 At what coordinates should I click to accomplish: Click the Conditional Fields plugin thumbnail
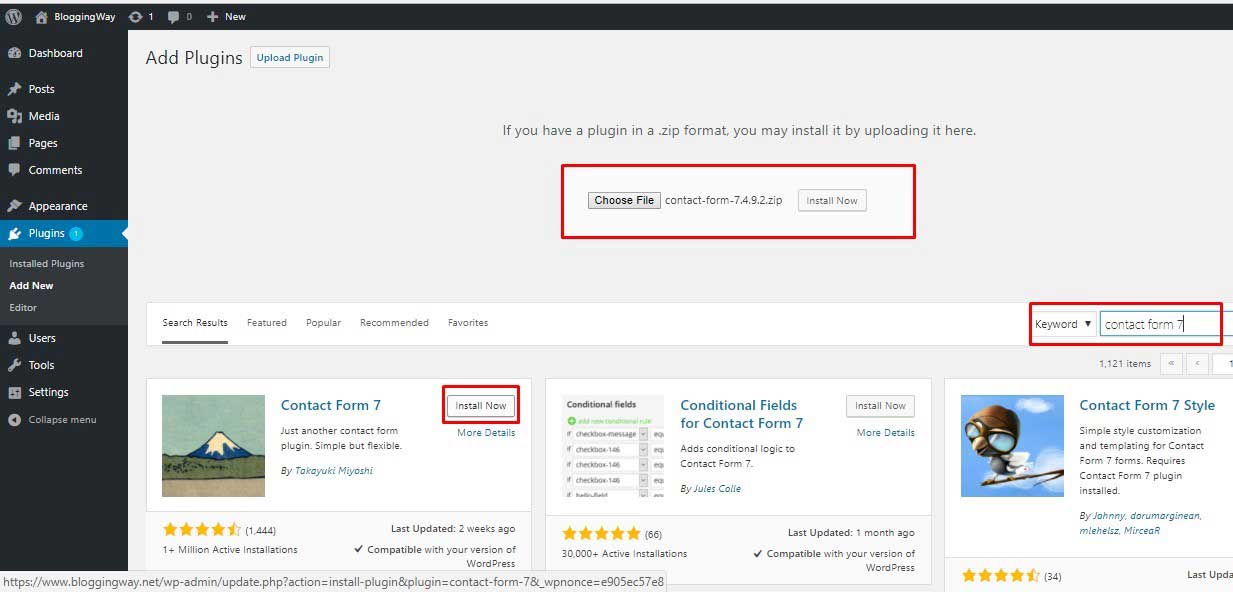click(x=613, y=446)
